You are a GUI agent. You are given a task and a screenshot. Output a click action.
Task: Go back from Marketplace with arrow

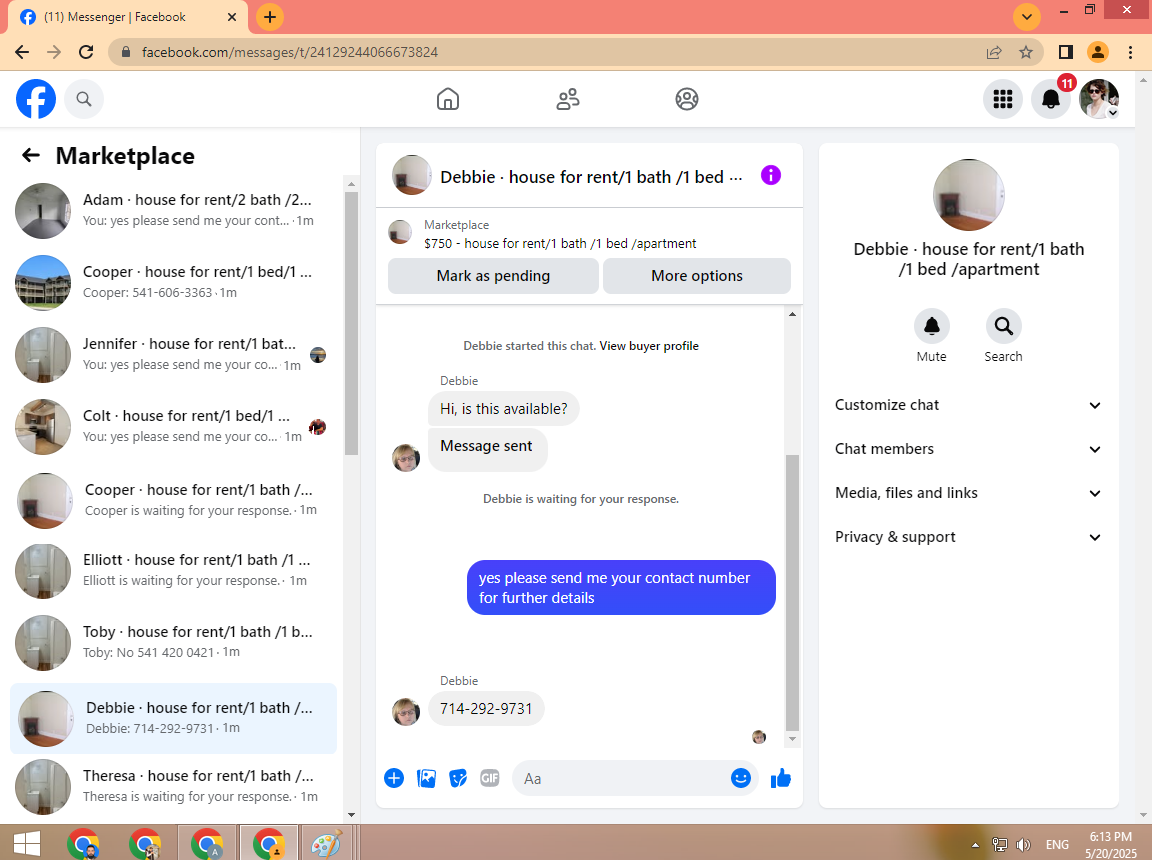coord(31,155)
